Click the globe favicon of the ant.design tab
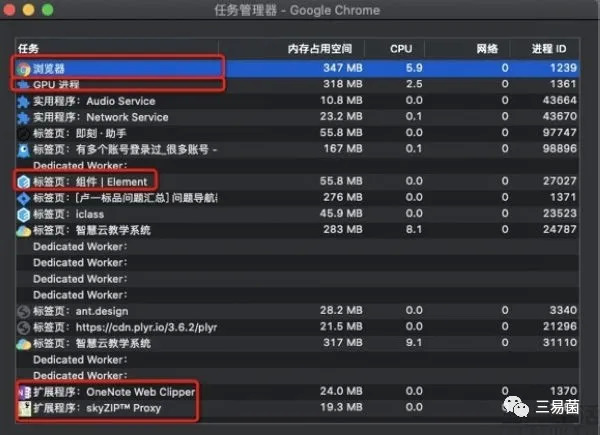Viewport: 600px width, 435px height. click(24, 311)
